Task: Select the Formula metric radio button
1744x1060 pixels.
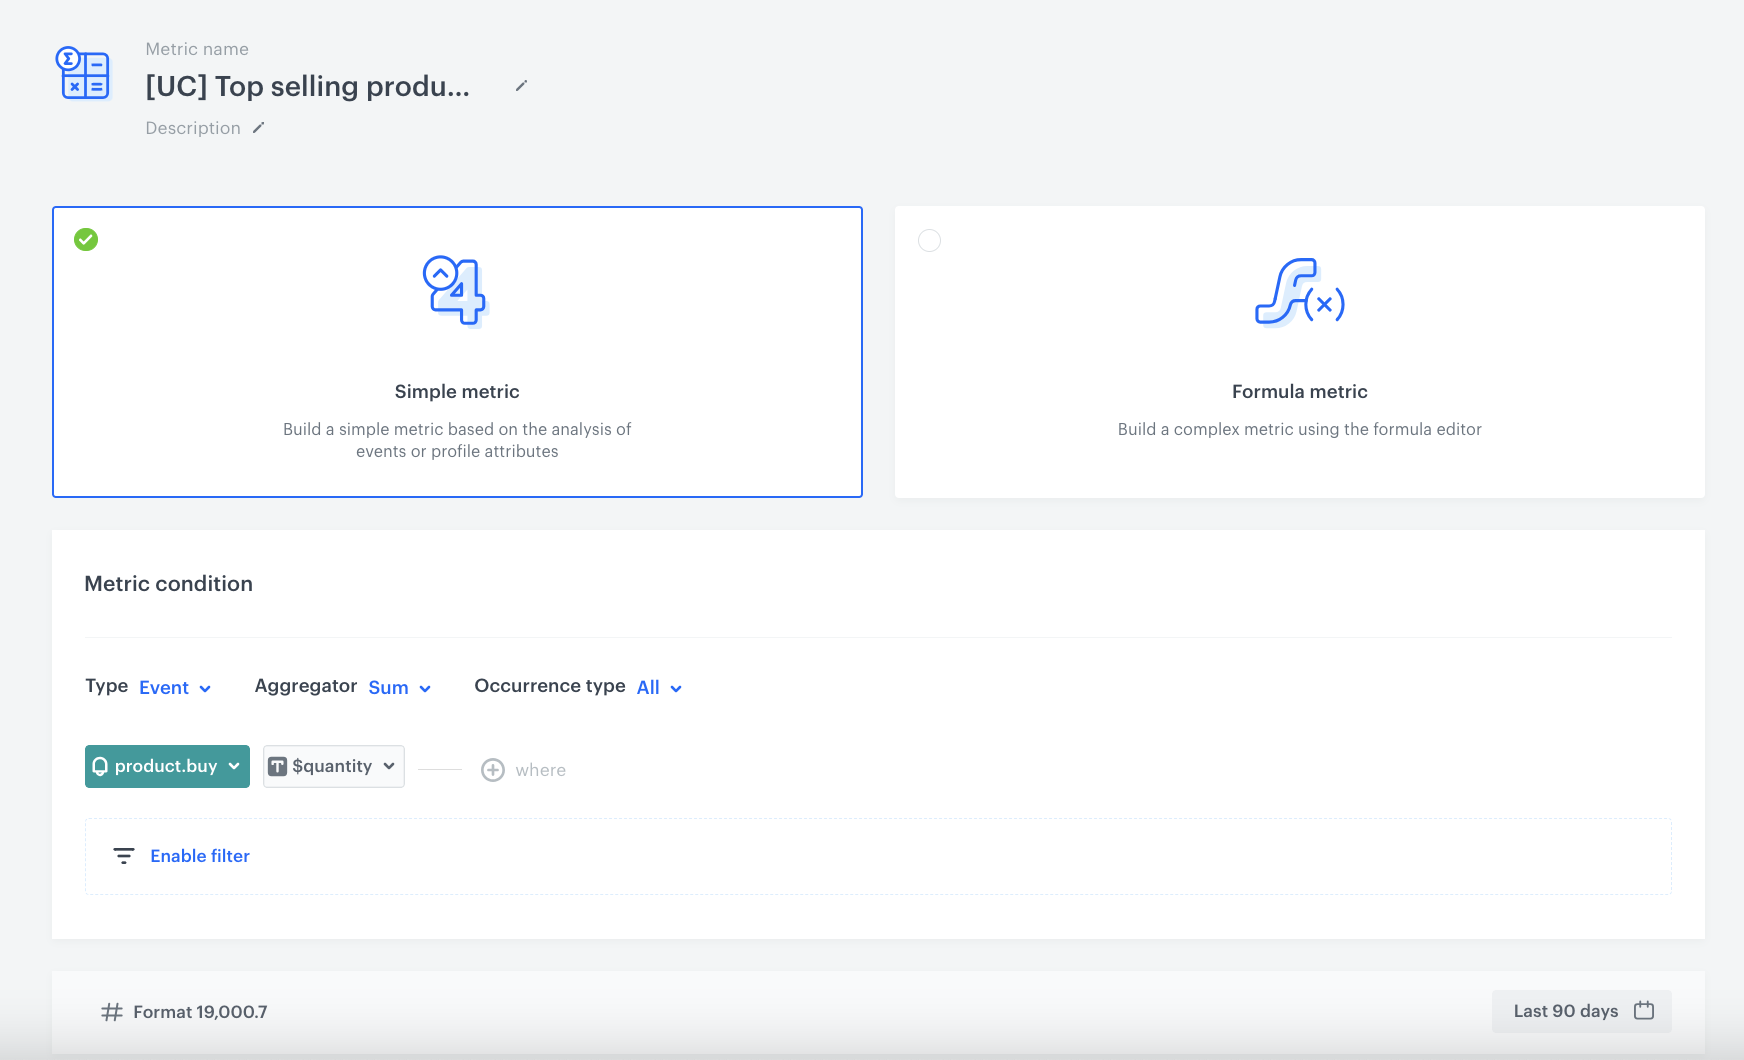Action: point(929,241)
